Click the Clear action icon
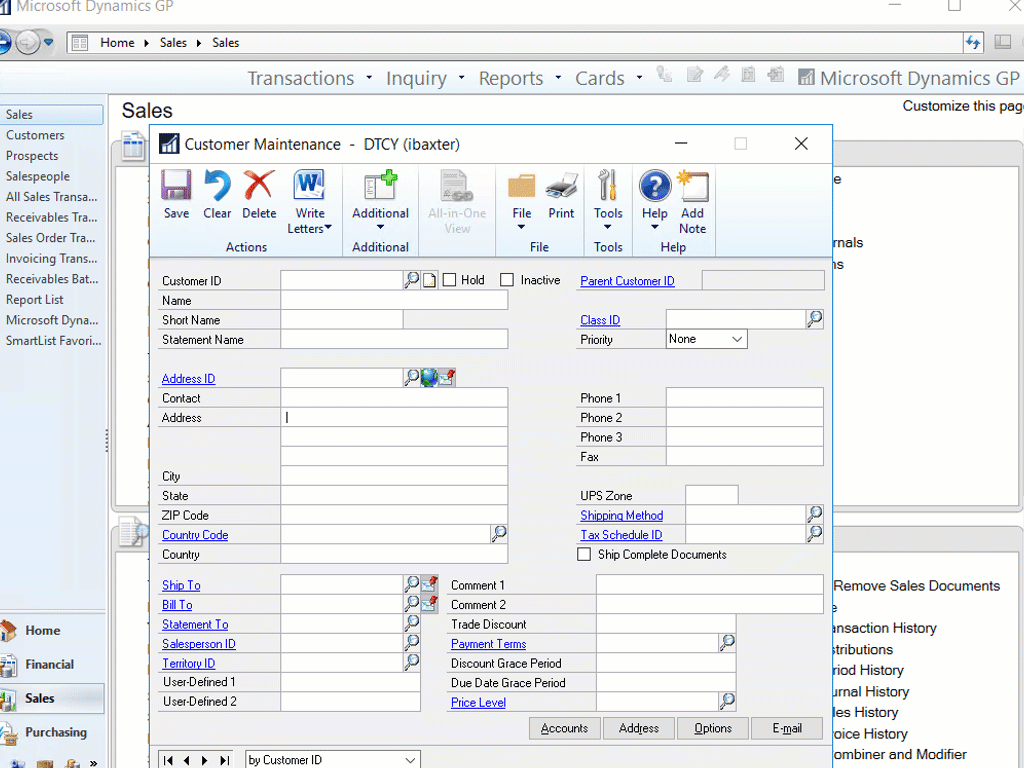This screenshot has height=768, width=1024. [217, 185]
